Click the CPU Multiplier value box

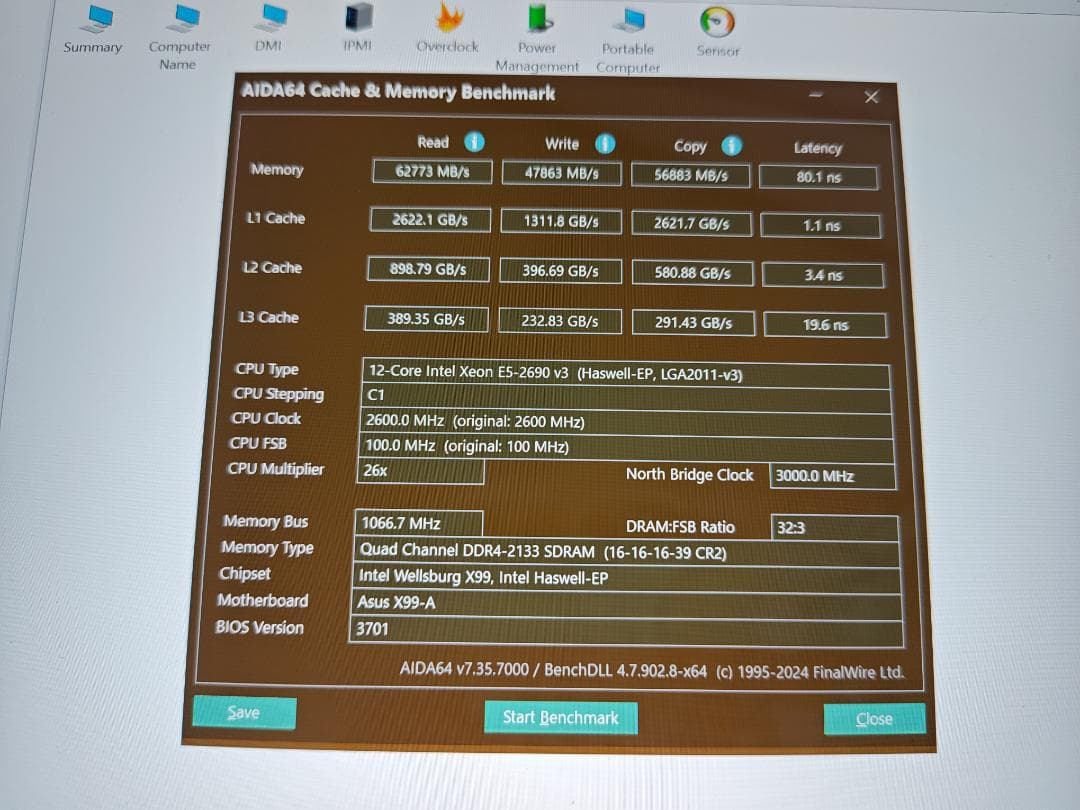coord(420,471)
